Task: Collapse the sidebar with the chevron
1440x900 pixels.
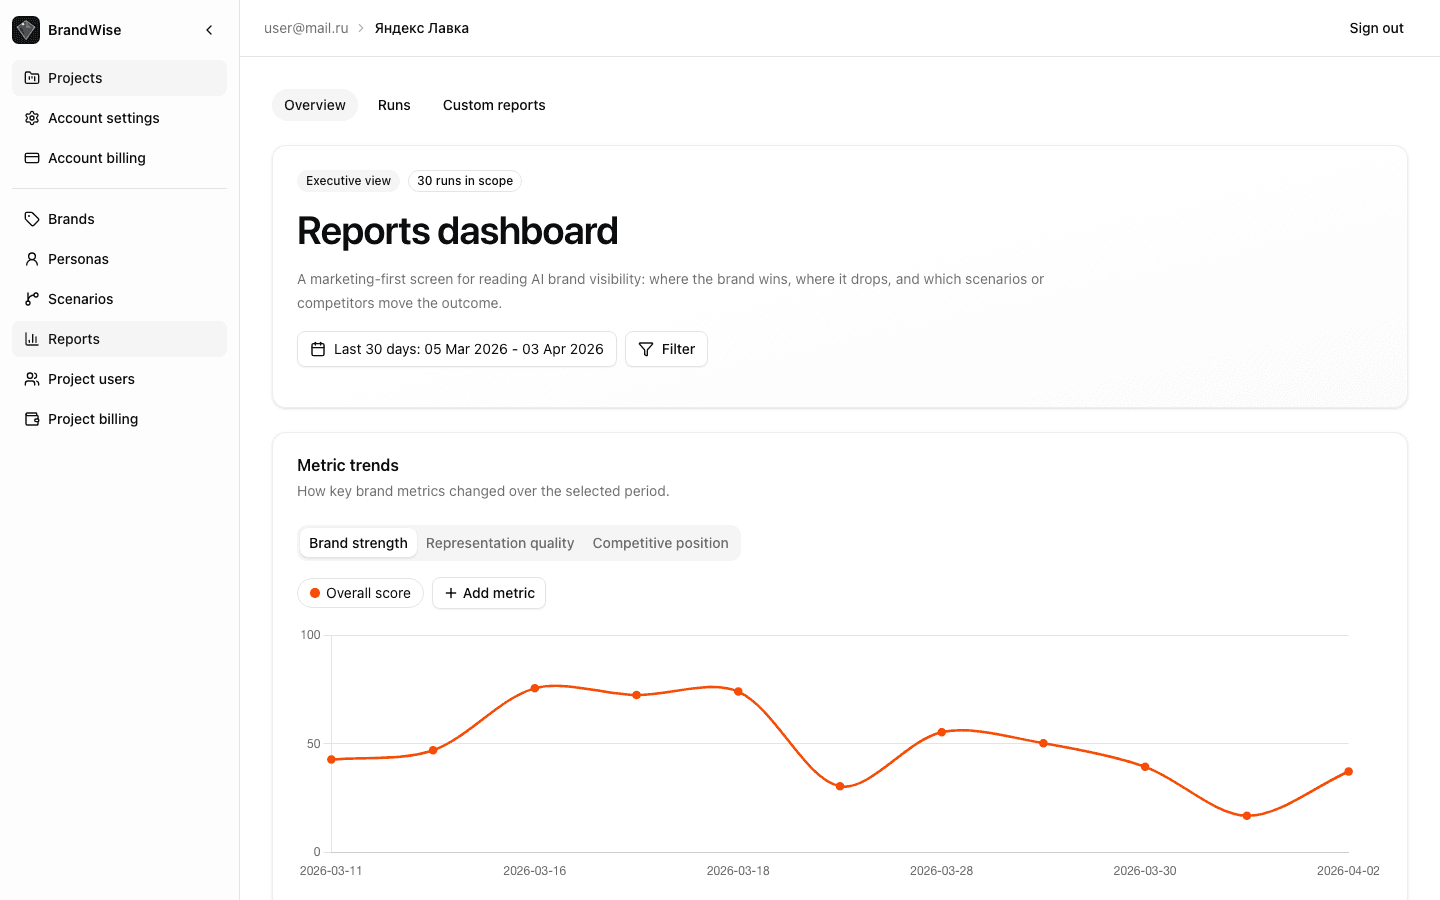Action: [x=209, y=29]
